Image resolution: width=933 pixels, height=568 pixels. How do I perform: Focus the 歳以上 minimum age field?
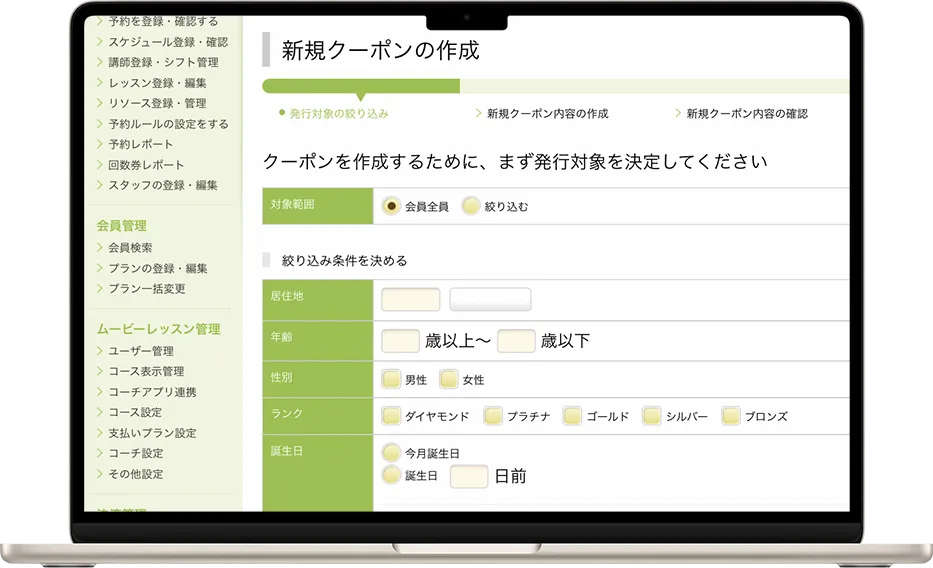pyautogui.click(x=400, y=341)
